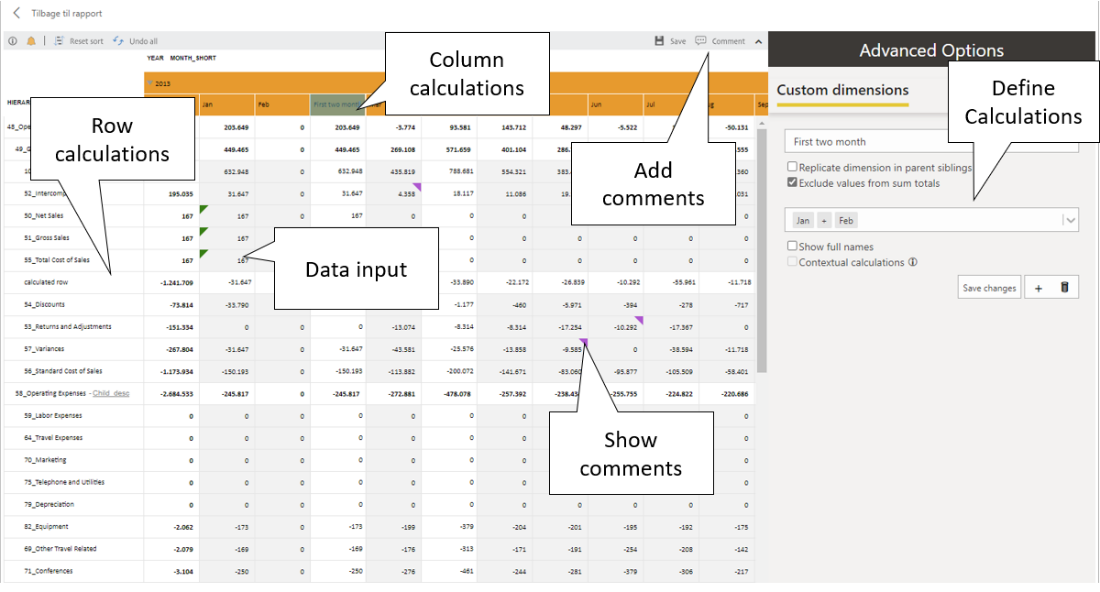The height and width of the screenshot is (592, 1100).
Task: Click the total cell showing -1.241.709
Action: tap(172, 283)
